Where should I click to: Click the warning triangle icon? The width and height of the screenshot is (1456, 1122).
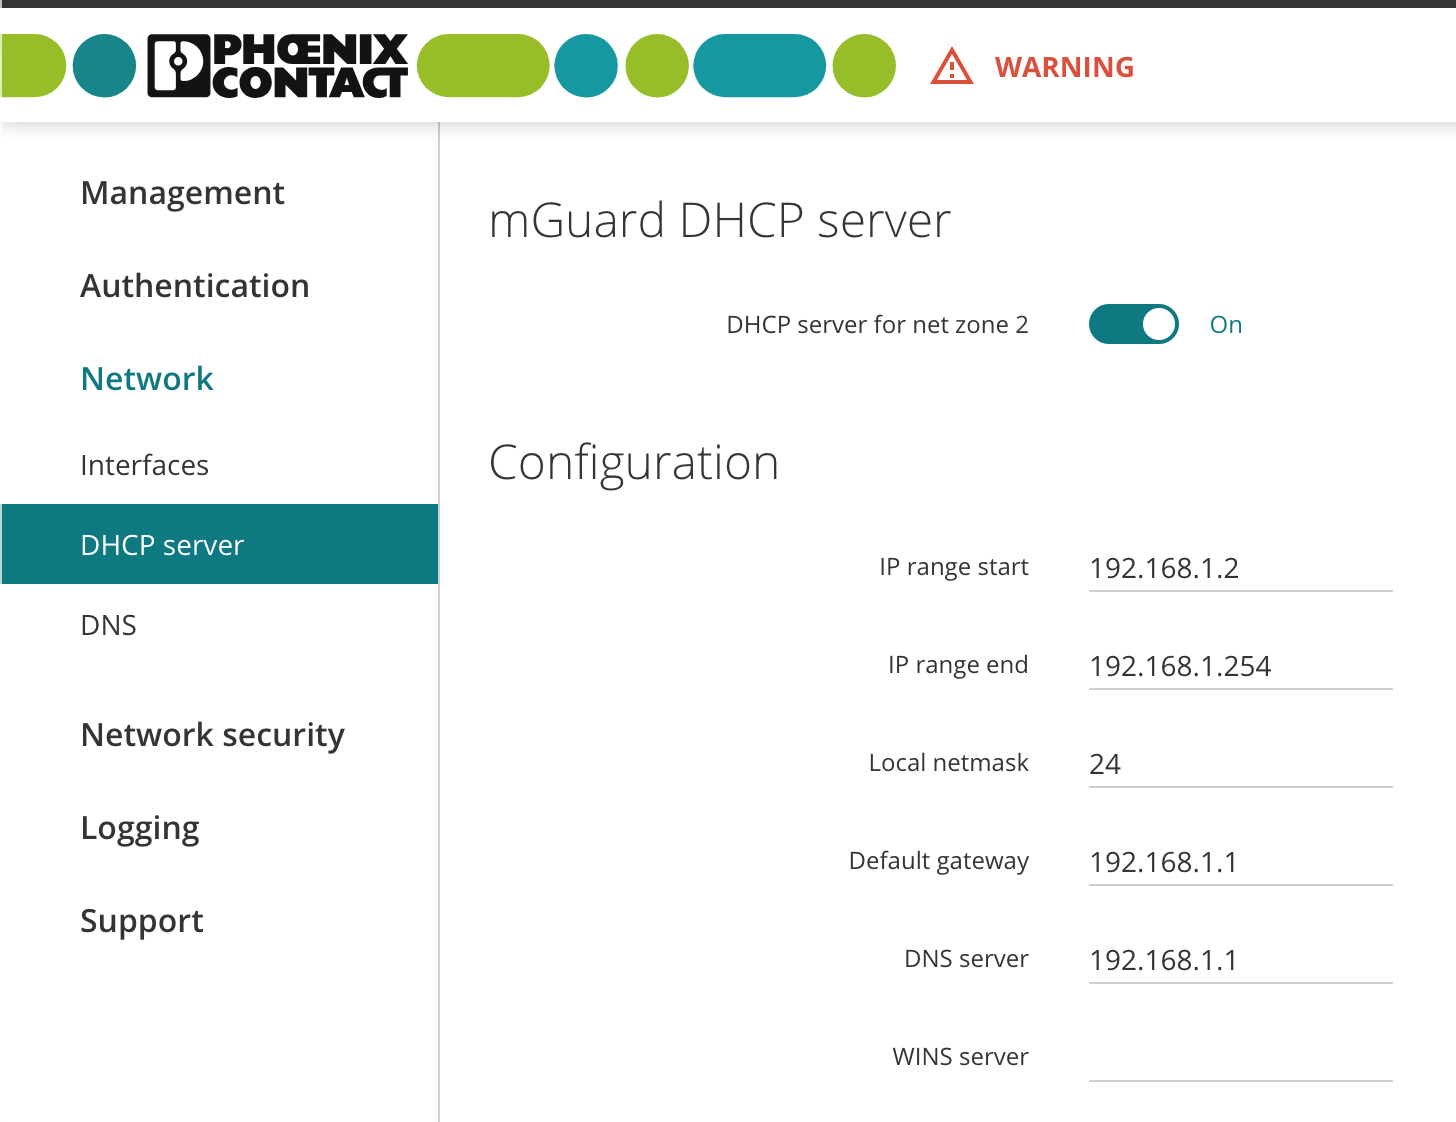pyautogui.click(x=951, y=67)
